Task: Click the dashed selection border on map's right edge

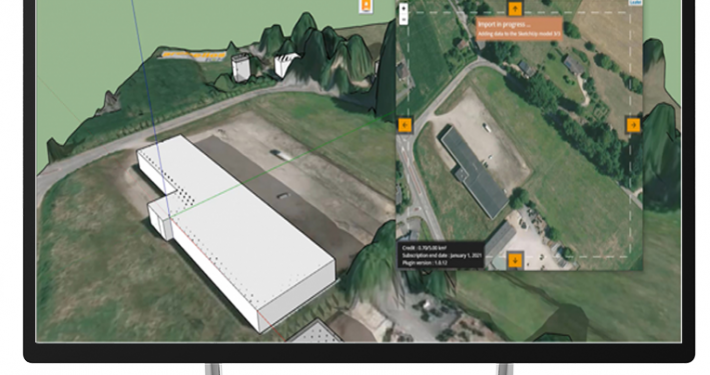Action: point(630,136)
